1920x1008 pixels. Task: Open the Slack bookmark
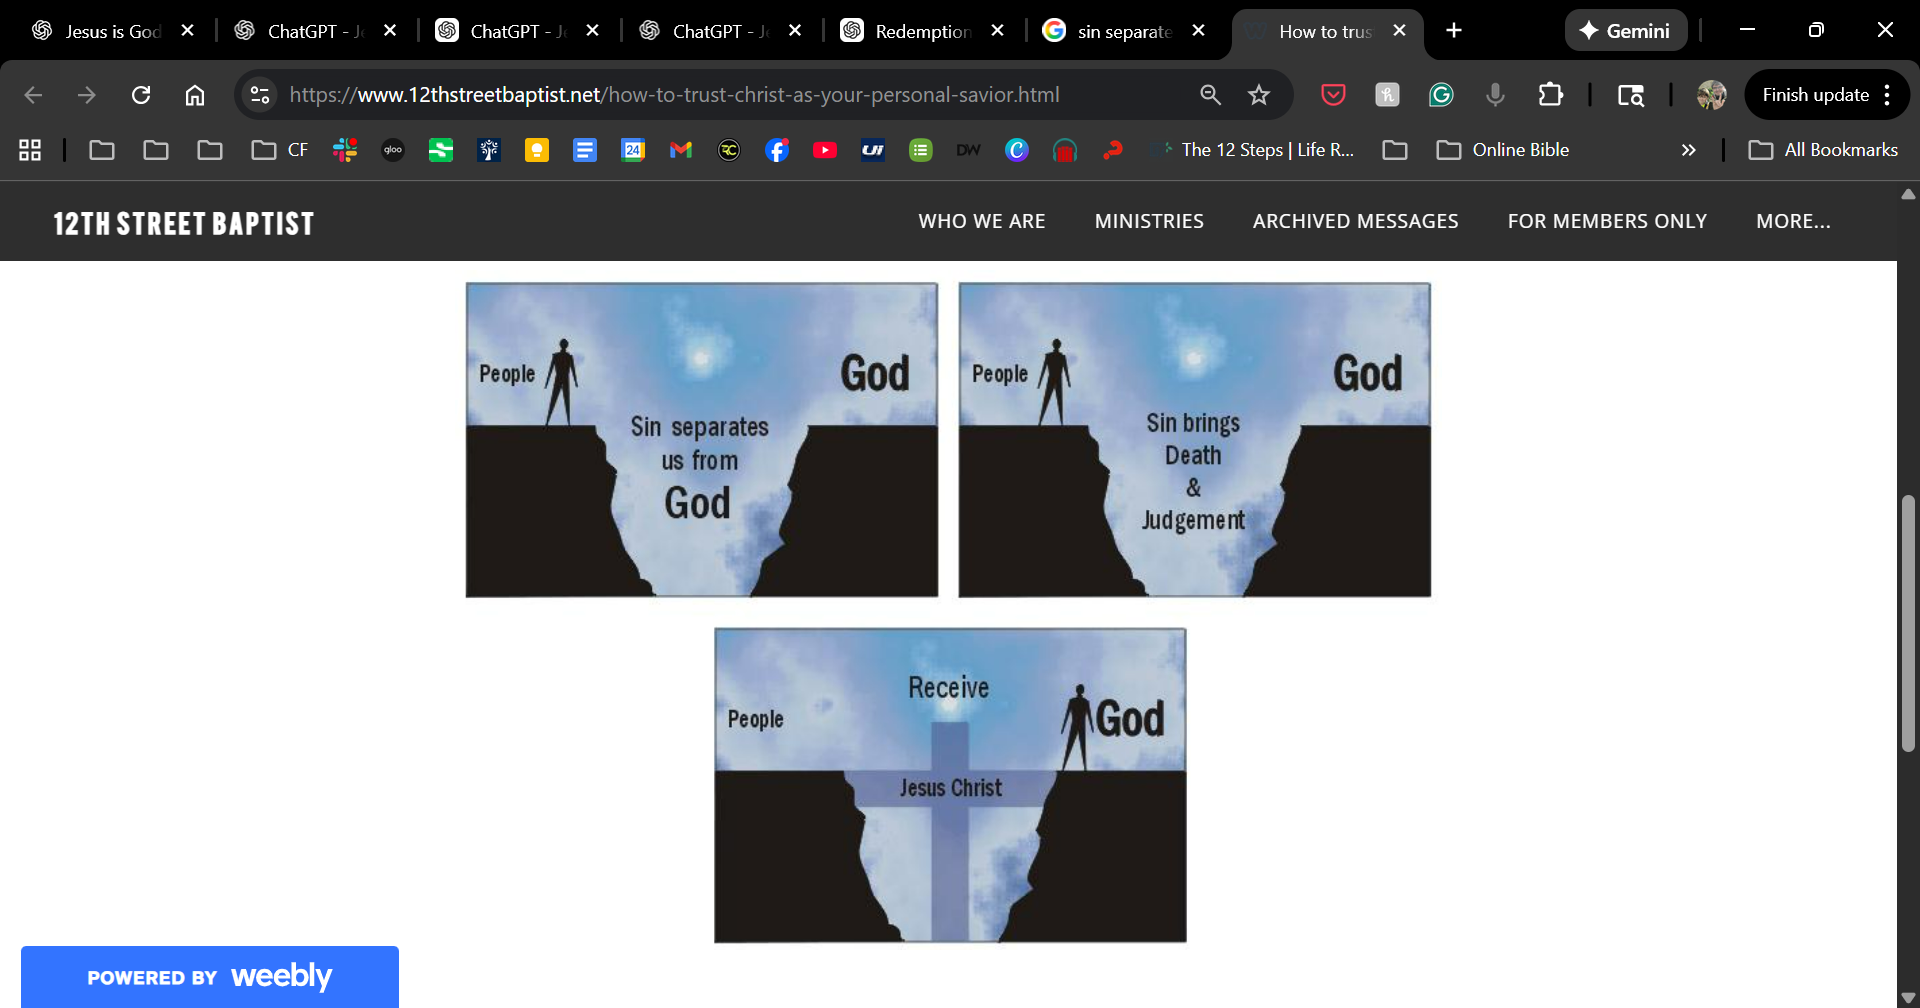click(x=345, y=150)
